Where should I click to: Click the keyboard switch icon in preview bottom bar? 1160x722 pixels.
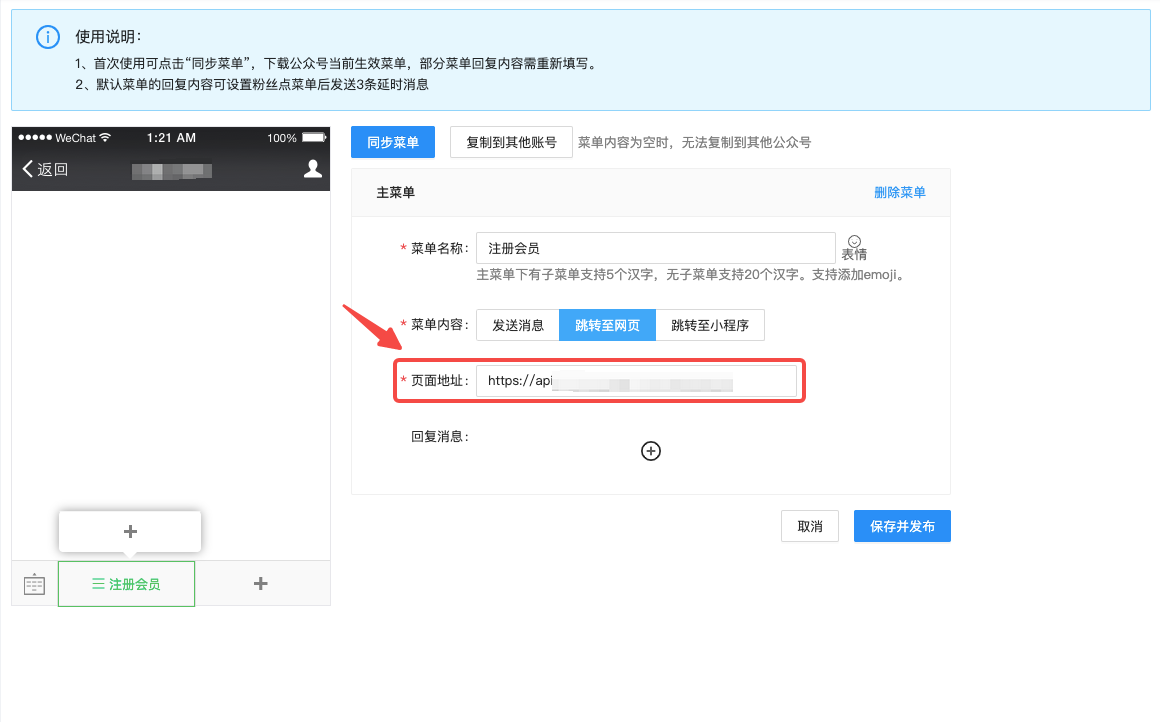pyautogui.click(x=33, y=583)
